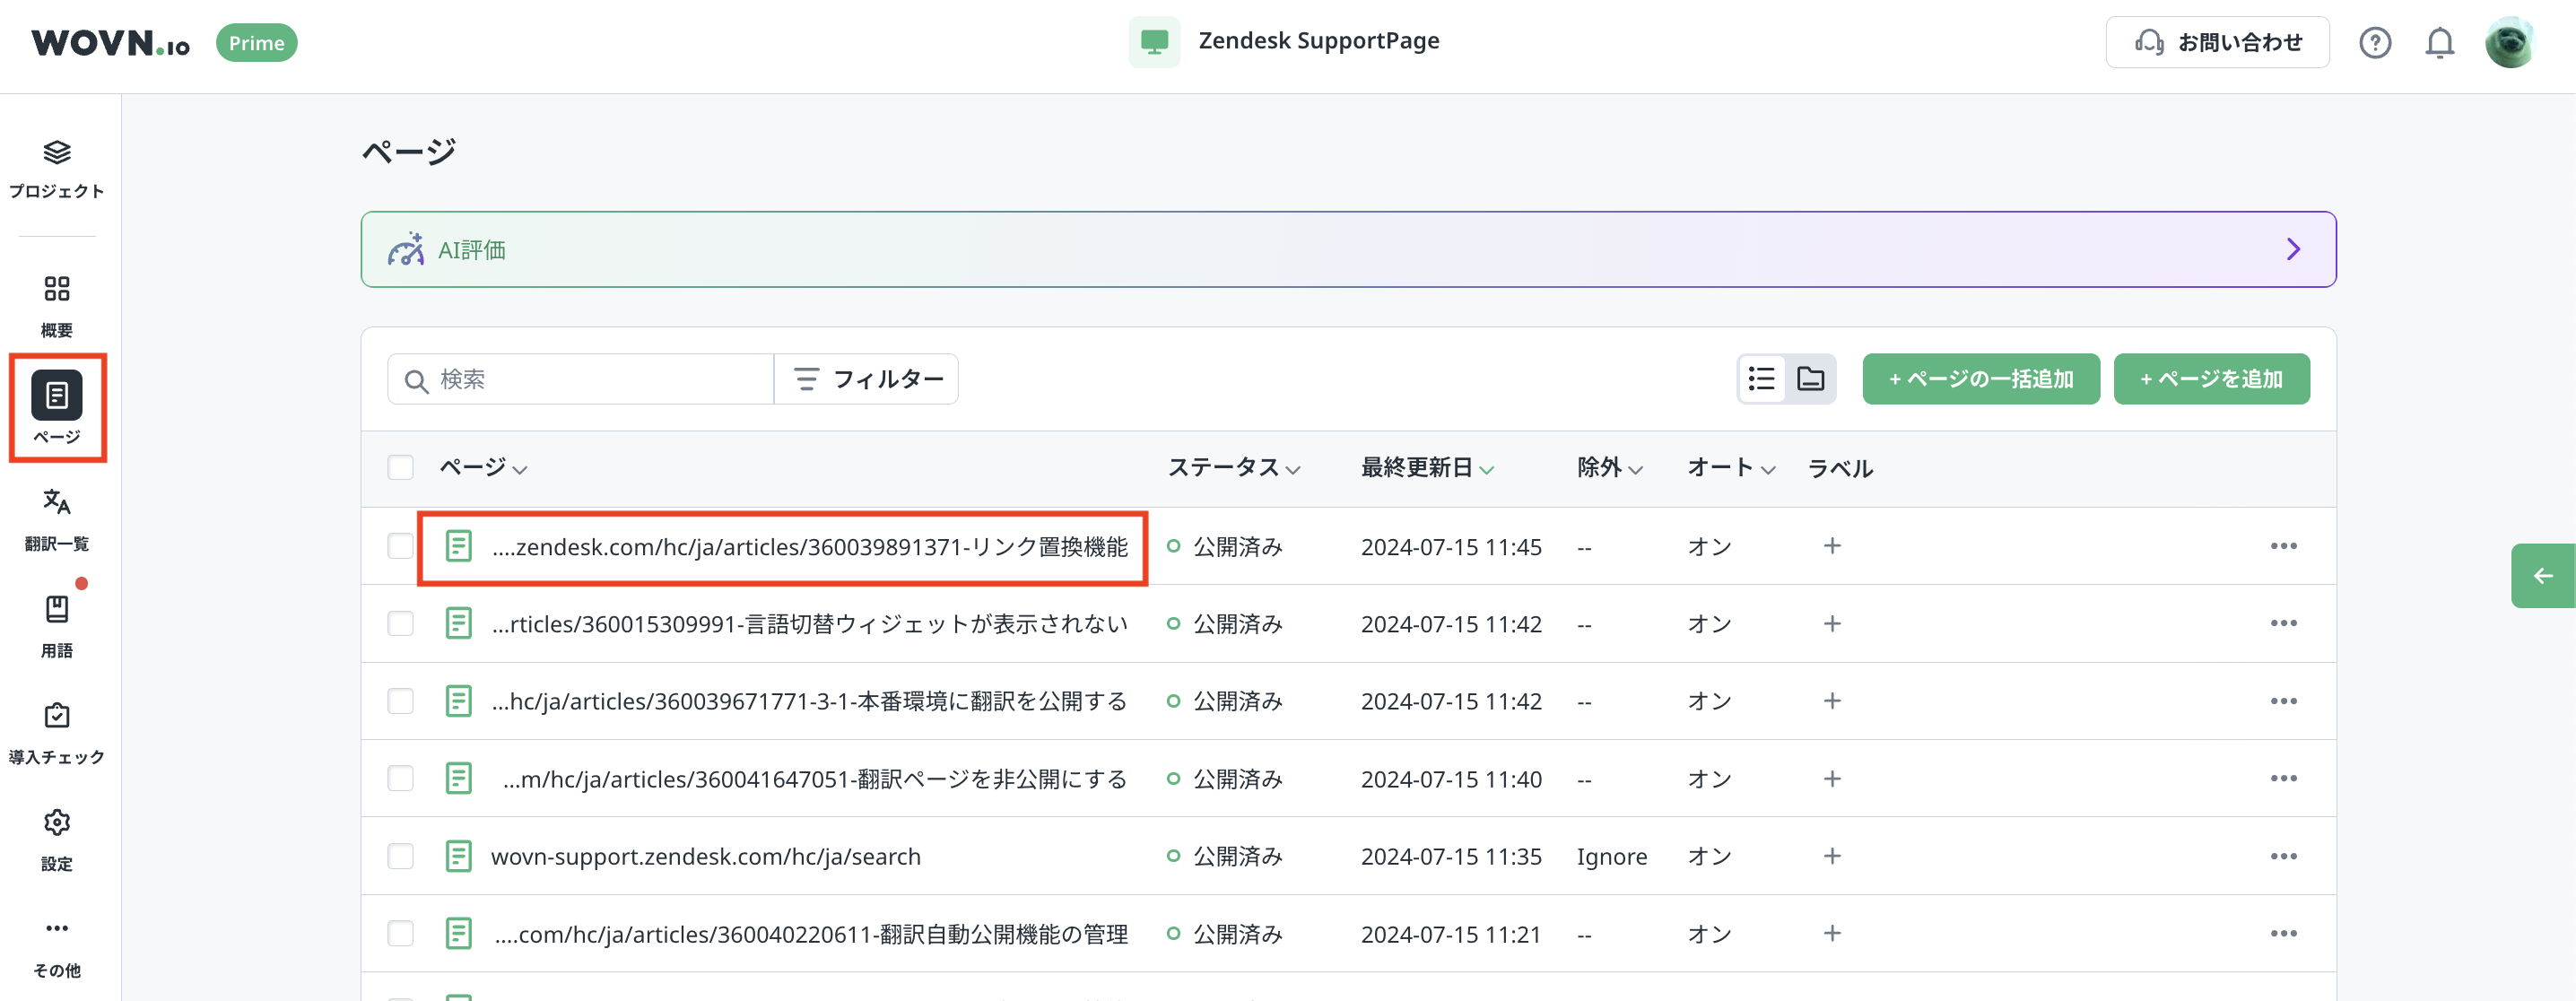Open the 設定 gear icon
Viewport: 2576px width, 1001px height.
57,823
